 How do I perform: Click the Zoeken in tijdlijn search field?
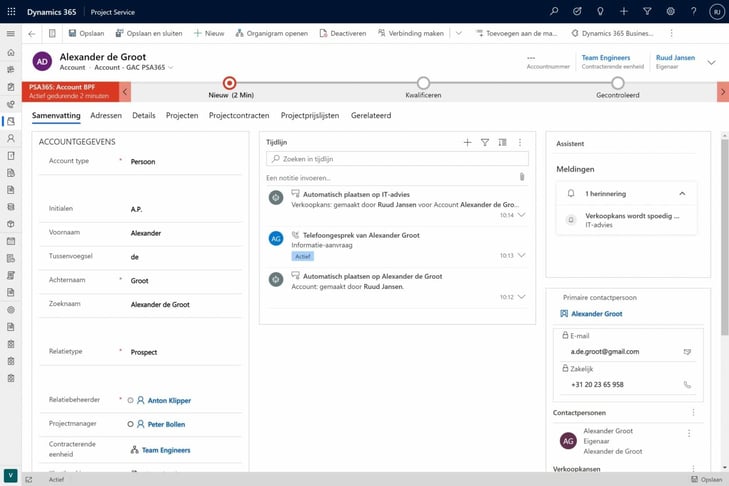[398, 159]
